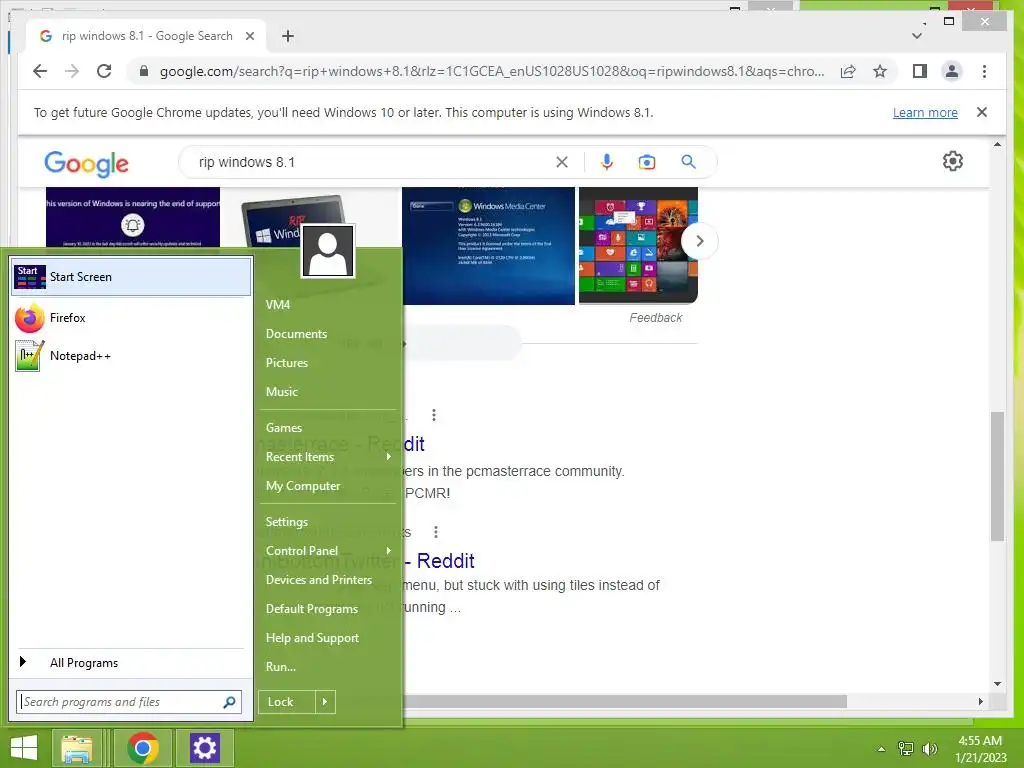Screen dimensions: 1024x768
Task: Clear the Google search box text
Action: (x=562, y=162)
